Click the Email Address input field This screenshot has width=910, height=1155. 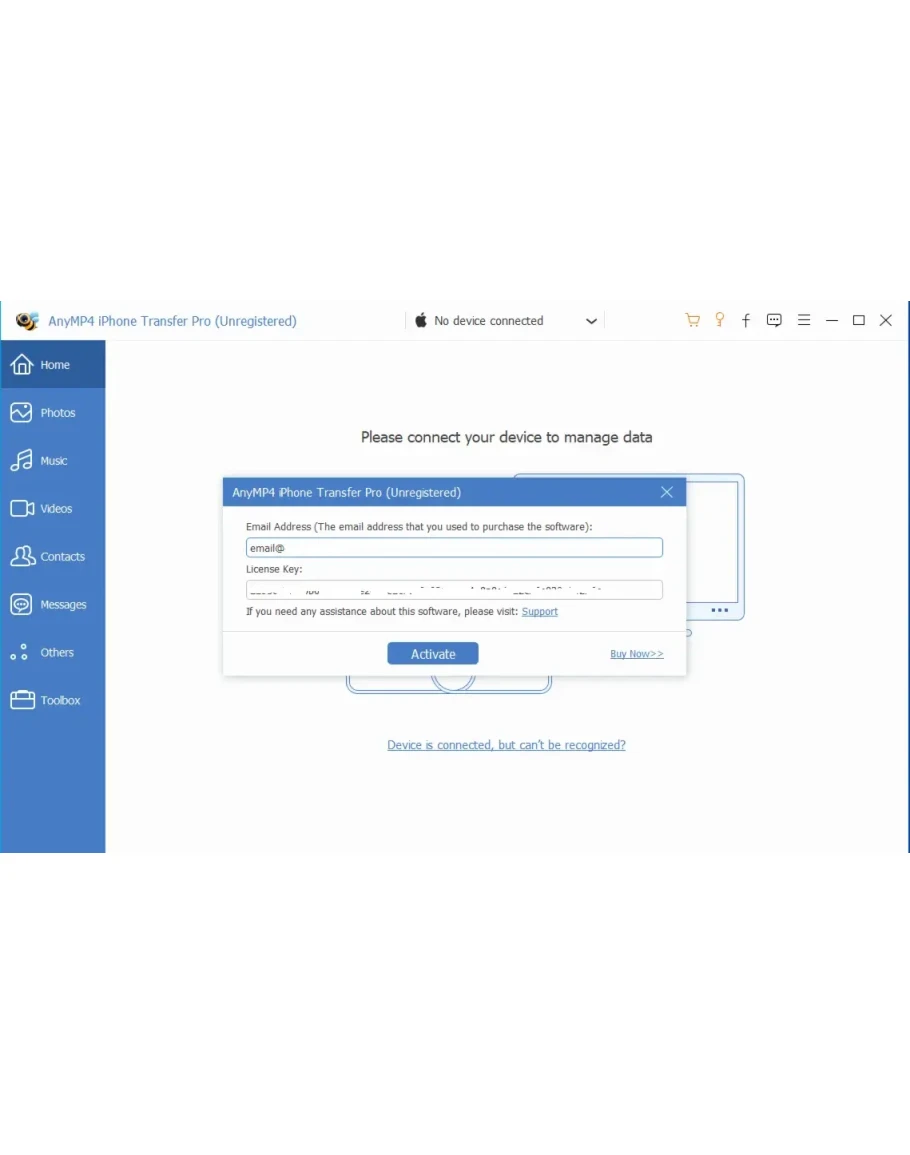[454, 548]
